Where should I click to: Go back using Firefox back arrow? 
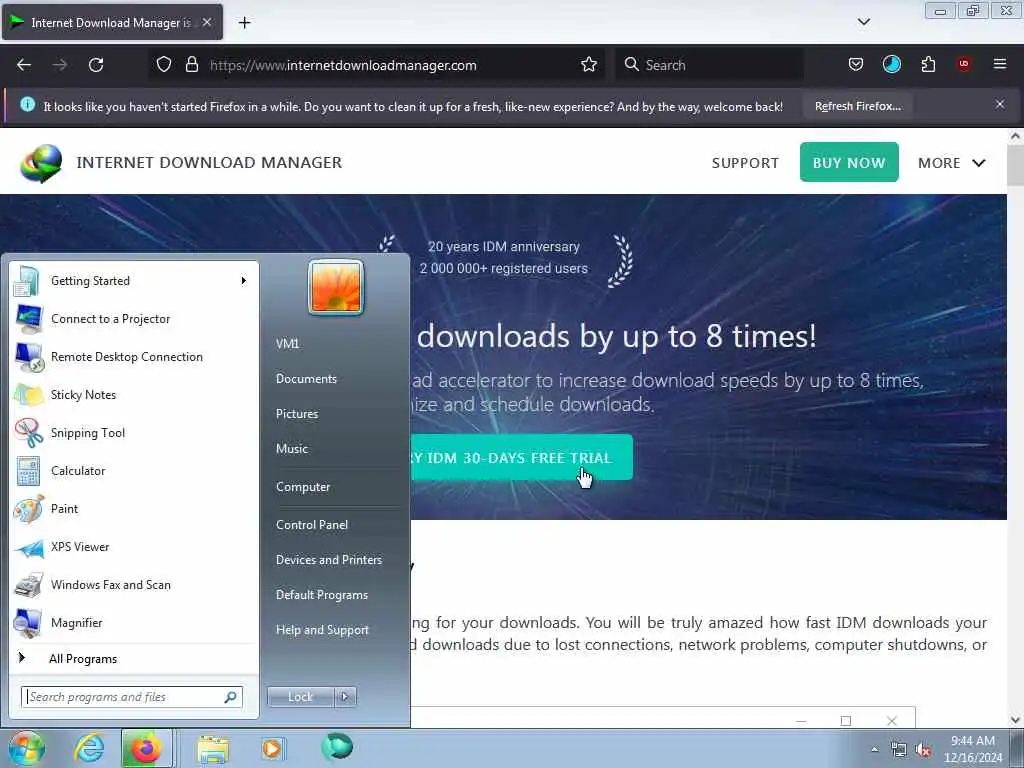24,65
